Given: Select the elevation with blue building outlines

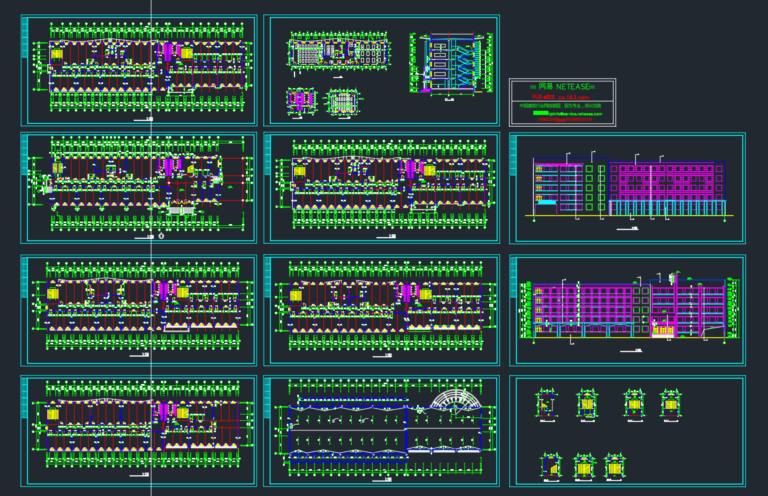Looking at the screenshot, I should pyautogui.click(x=629, y=187).
